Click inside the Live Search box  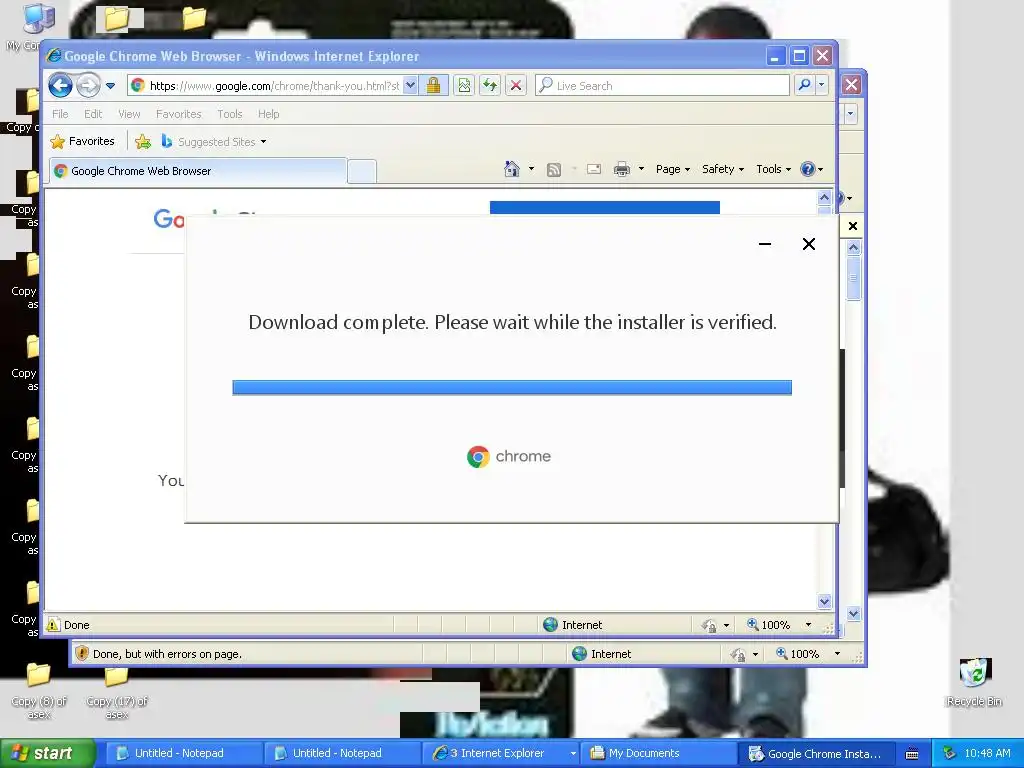pos(662,86)
